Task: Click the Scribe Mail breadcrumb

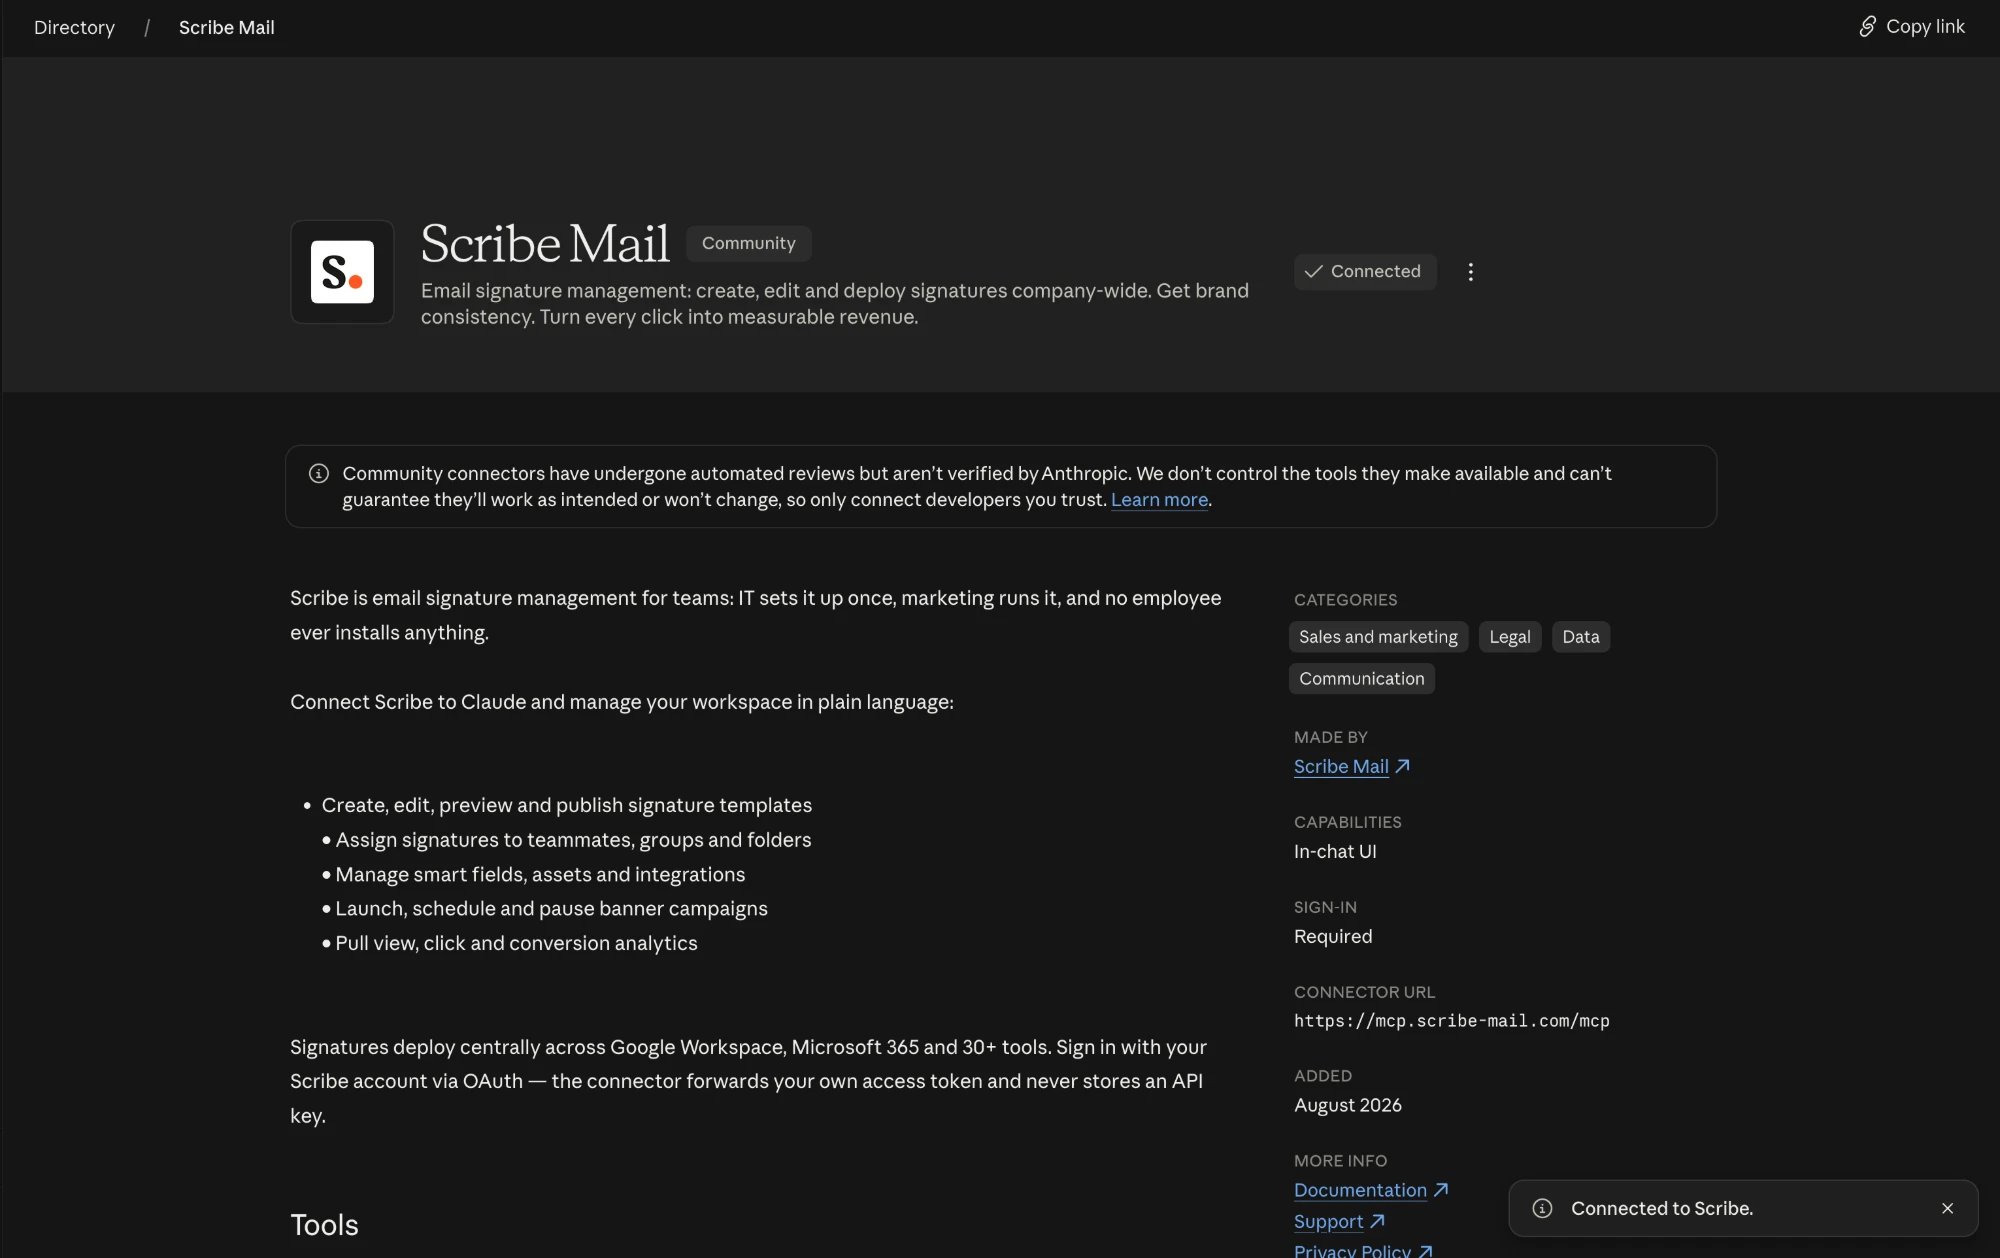Action: click(x=226, y=27)
